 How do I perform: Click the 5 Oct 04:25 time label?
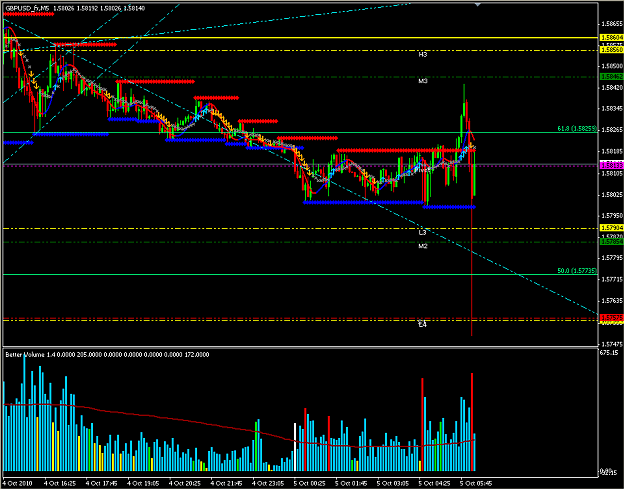coord(435,484)
